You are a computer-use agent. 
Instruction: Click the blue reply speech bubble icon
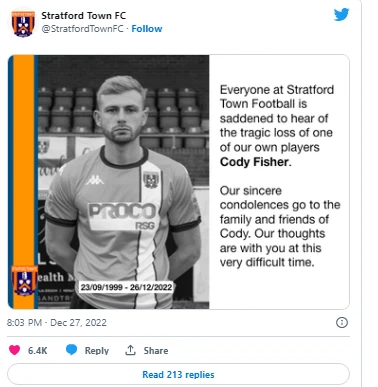pos(71,350)
